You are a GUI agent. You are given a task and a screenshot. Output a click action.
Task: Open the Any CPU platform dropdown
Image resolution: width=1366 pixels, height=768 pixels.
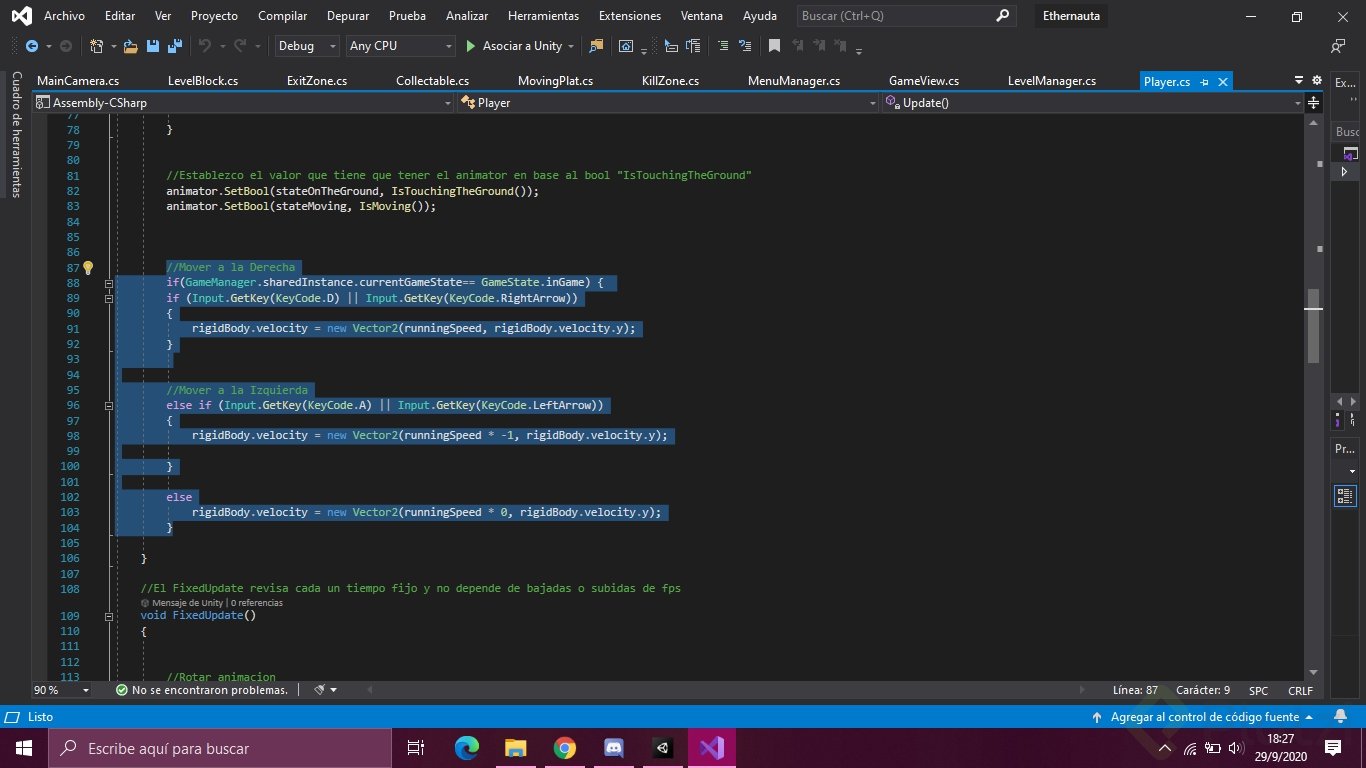(x=400, y=46)
